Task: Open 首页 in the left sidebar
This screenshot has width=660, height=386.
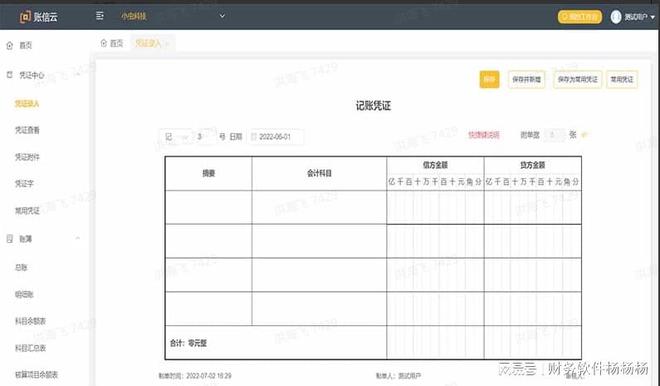Action: (x=26, y=45)
